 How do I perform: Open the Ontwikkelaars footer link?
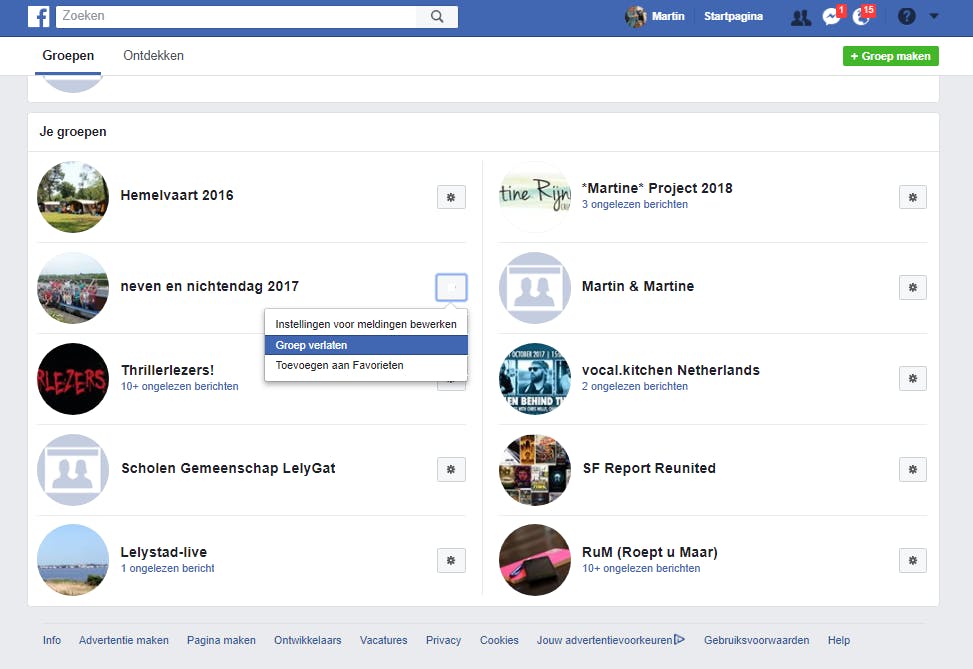[x=308, y=640]
